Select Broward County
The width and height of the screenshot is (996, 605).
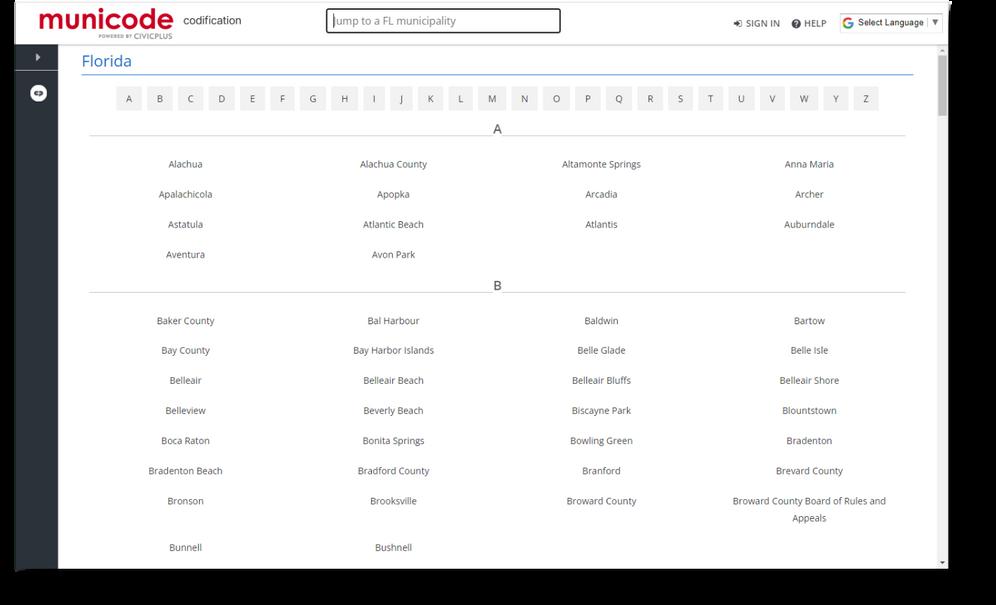point(601,501)
